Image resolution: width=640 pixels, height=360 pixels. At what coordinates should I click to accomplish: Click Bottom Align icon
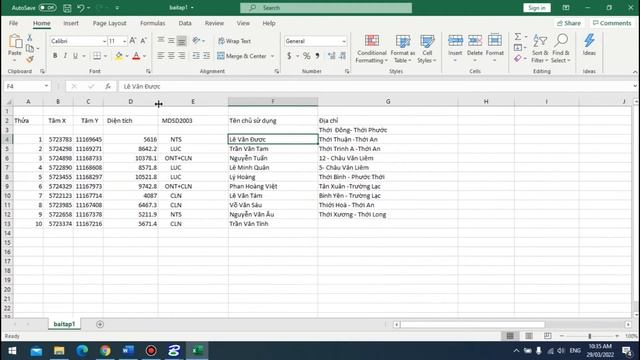coord(182,41)
